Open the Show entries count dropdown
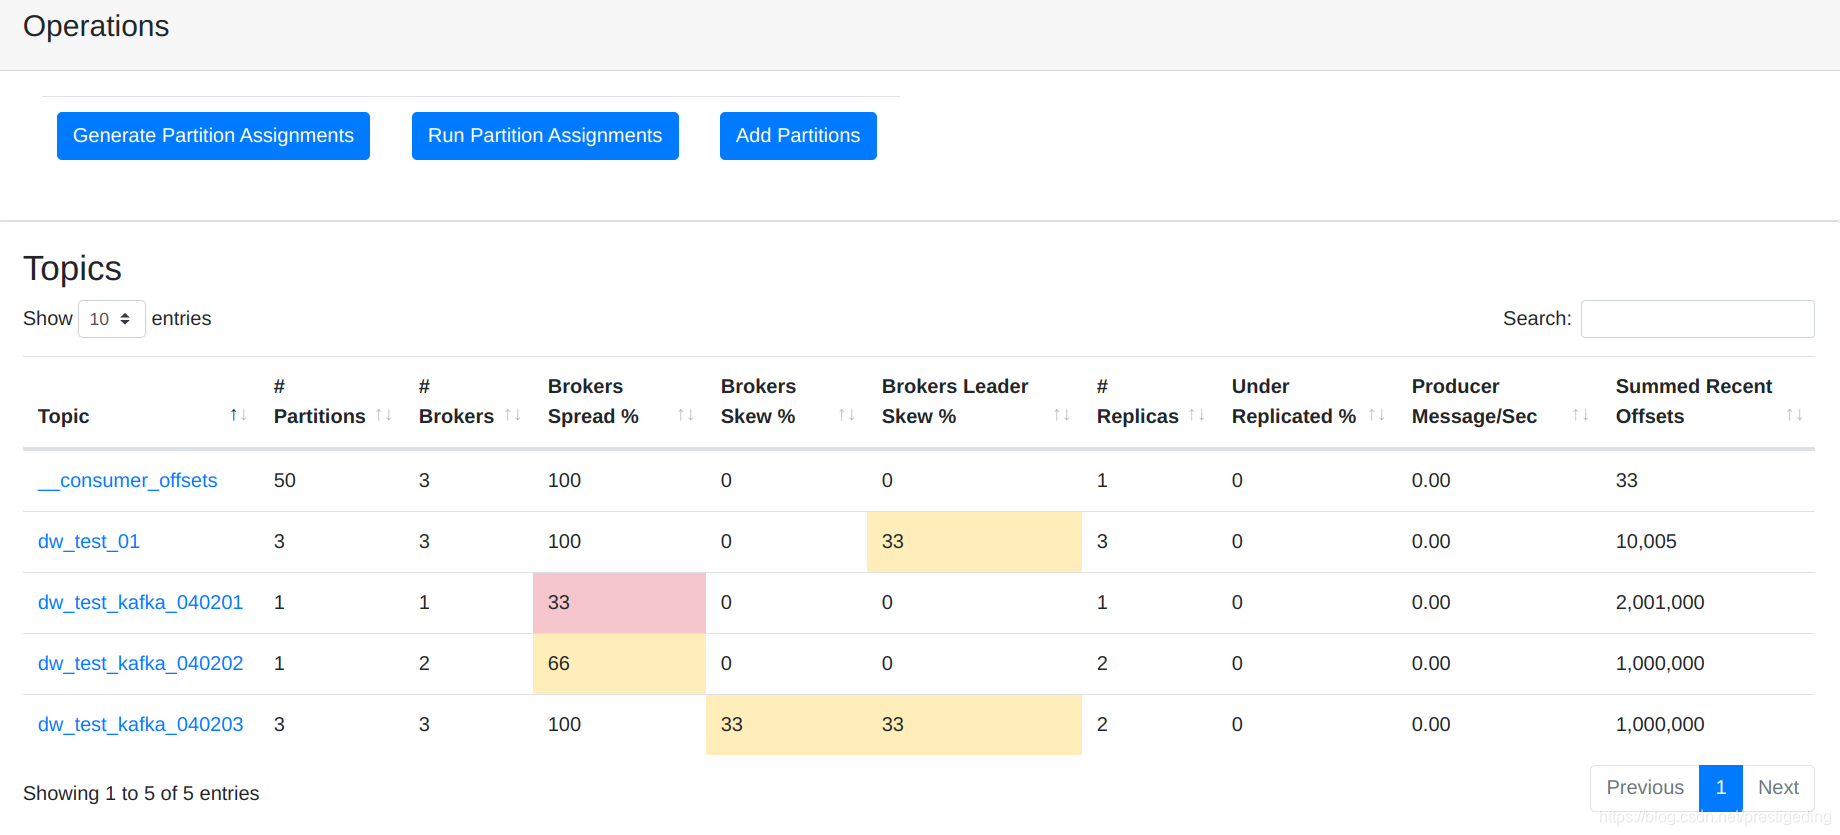 (x=112, y=319)
